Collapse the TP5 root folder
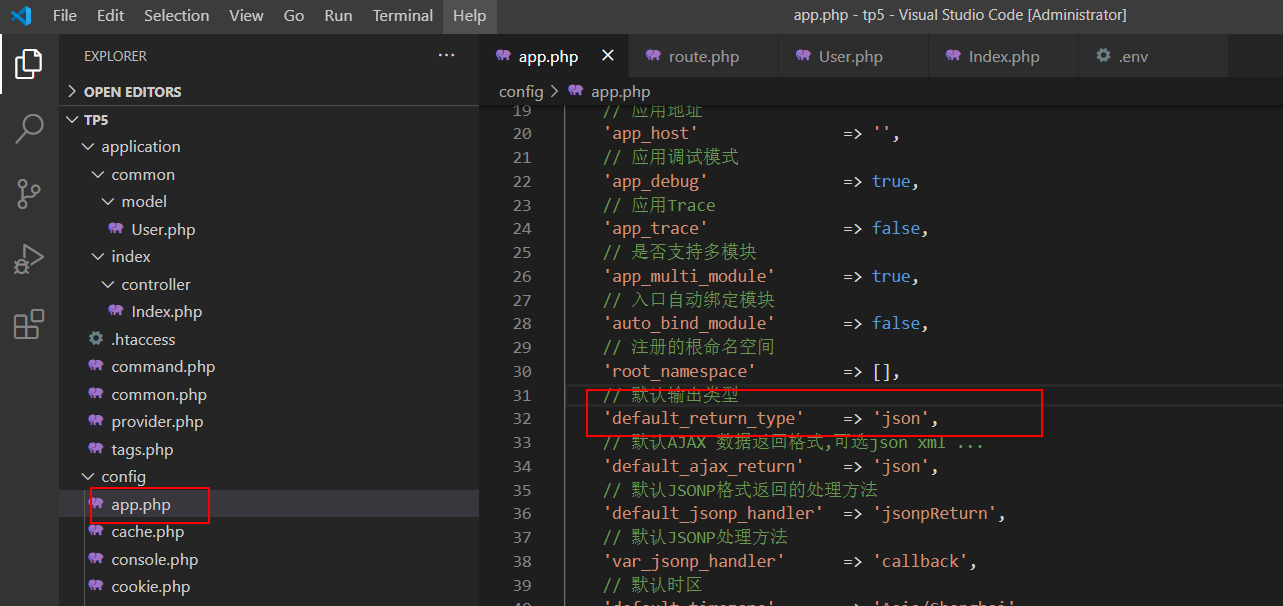This screenshot has width=1283, height=606. pyautogui.click(x=269, y=119)
